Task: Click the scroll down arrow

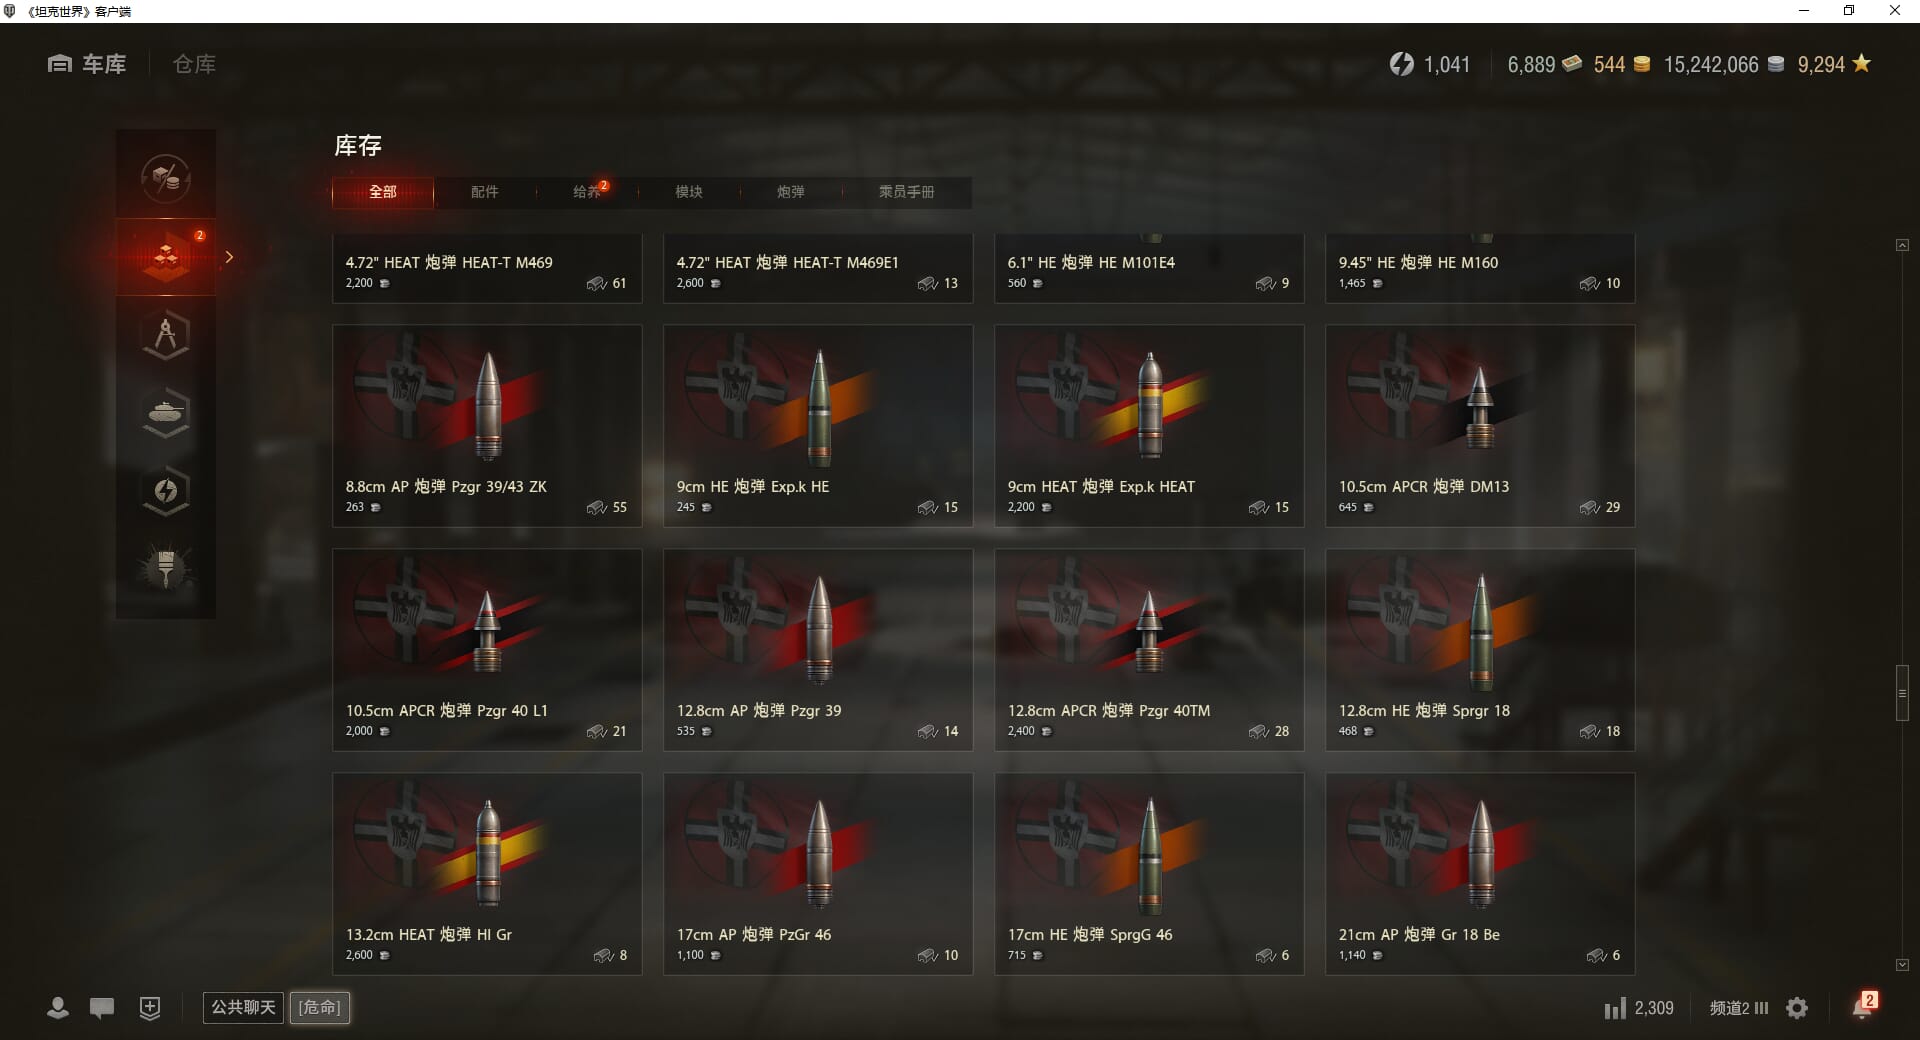Action: click(x=1902, y=965)
